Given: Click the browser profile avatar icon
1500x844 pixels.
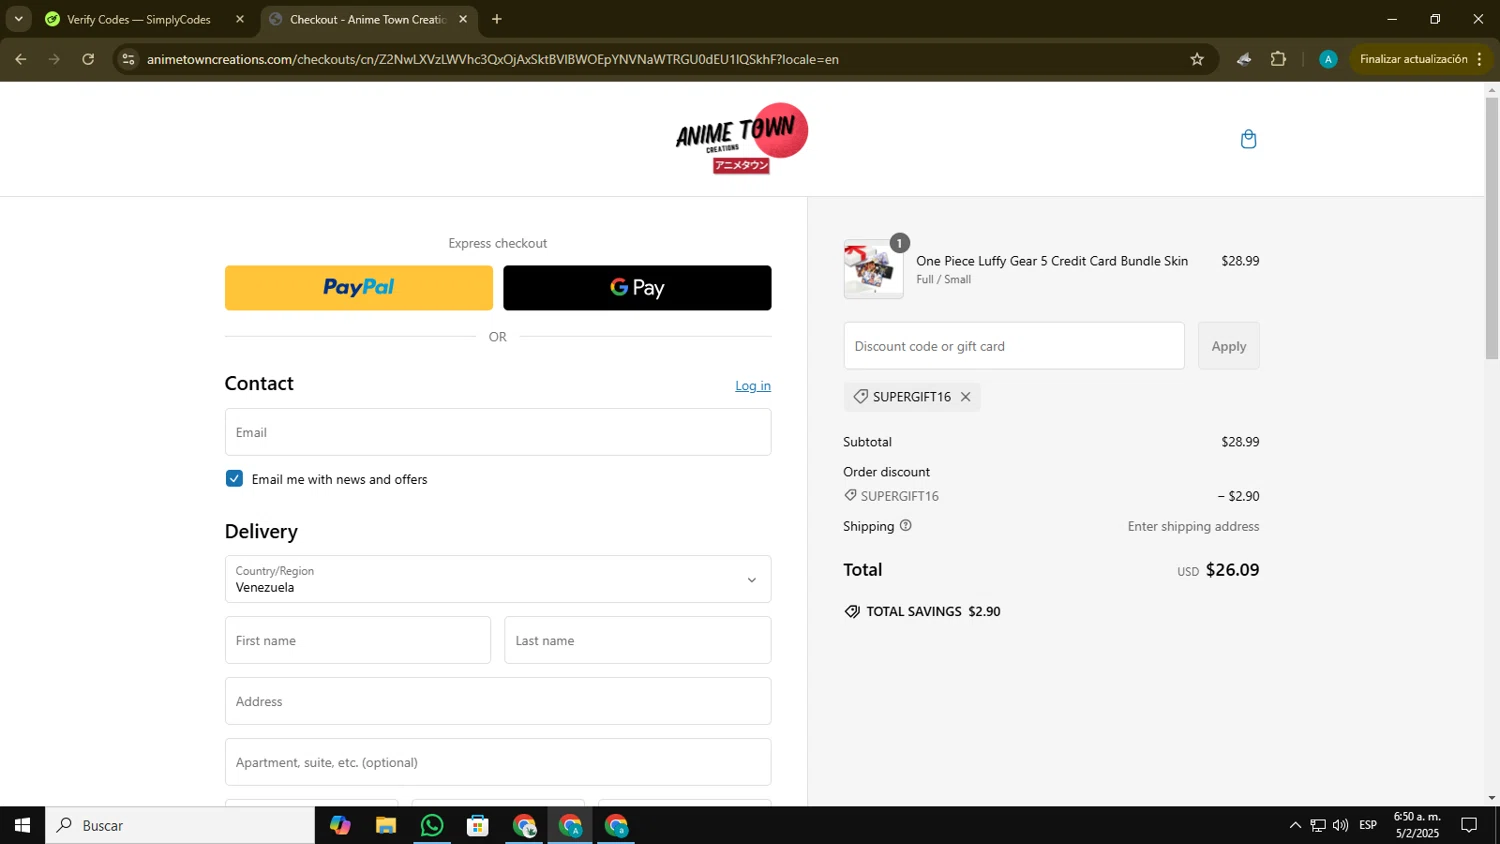Looking at the screenshot, I should pos(1328,59).
